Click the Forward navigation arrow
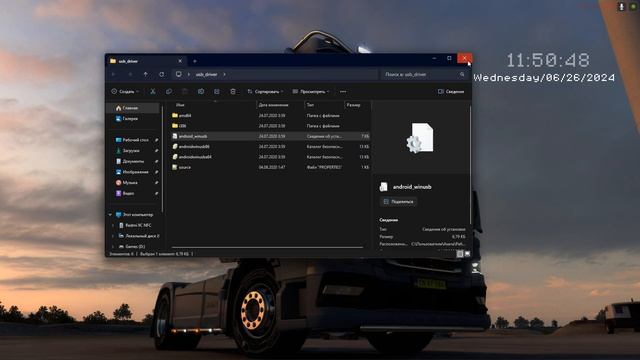The image size is (640, 360). 130,74
